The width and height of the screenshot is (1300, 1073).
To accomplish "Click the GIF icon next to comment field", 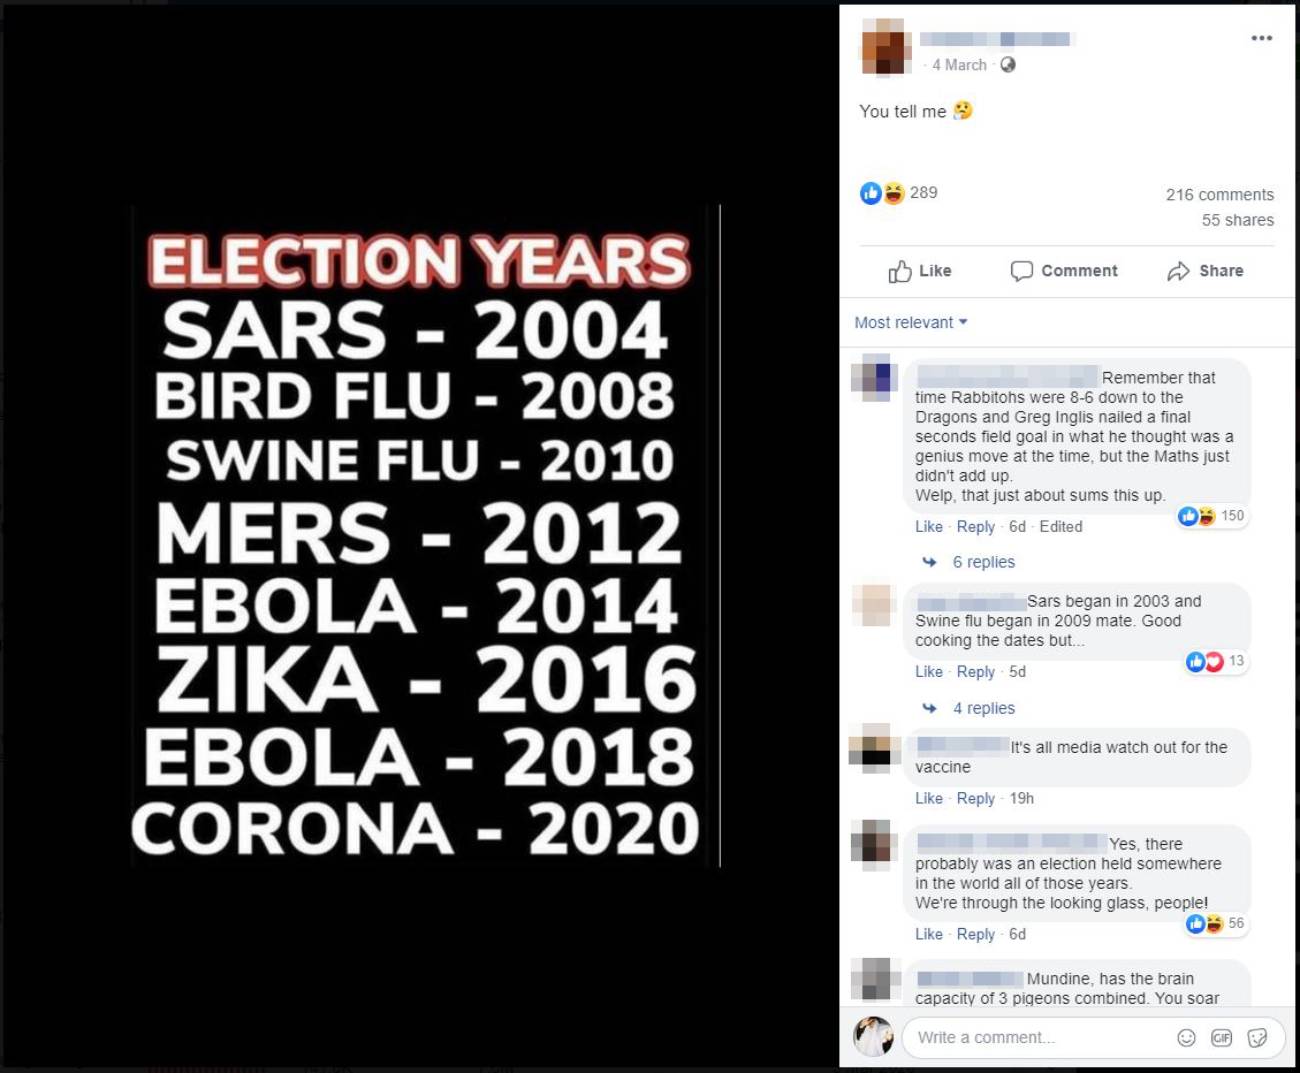I will [1221, 1037].
